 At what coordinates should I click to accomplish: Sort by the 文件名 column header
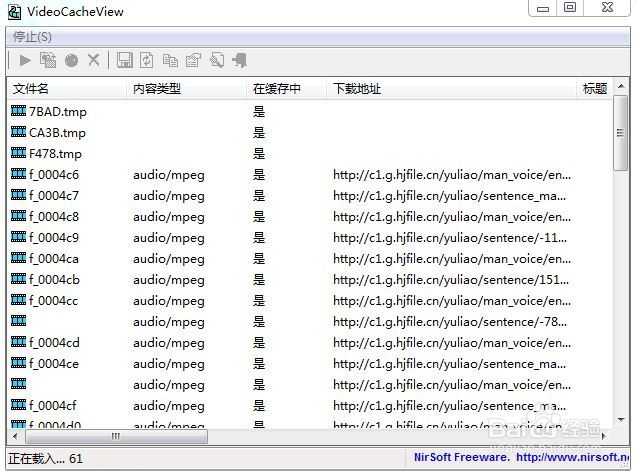66,88
